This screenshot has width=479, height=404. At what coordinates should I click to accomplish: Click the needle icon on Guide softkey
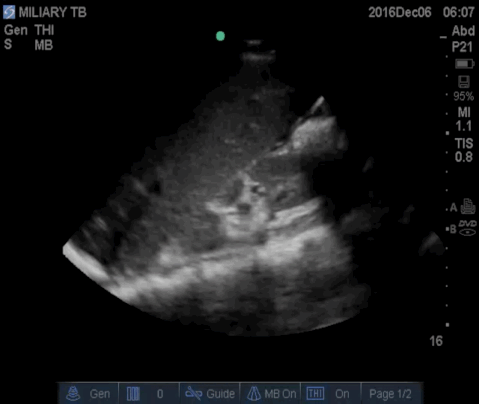[x=194, y=393]
